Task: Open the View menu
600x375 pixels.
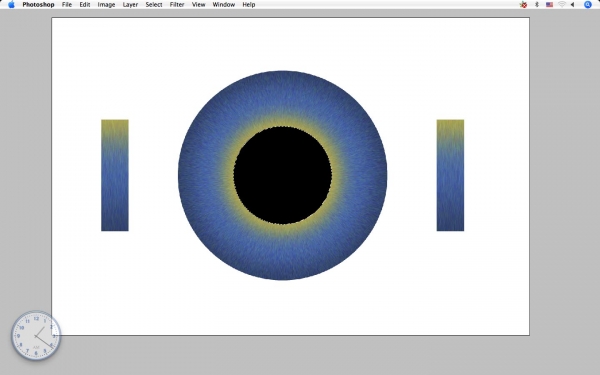Action: 199,5
